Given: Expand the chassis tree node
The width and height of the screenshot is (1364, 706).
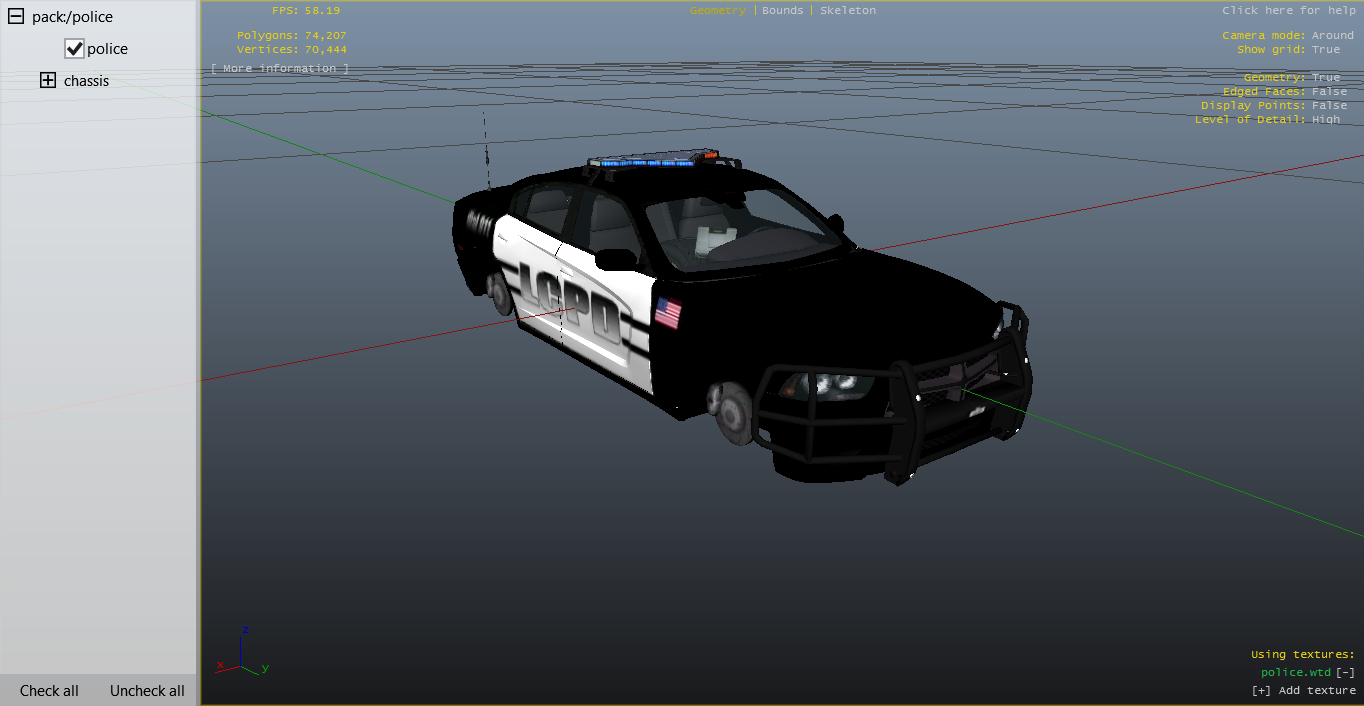Looking at the screenshot, I should 47,81.
